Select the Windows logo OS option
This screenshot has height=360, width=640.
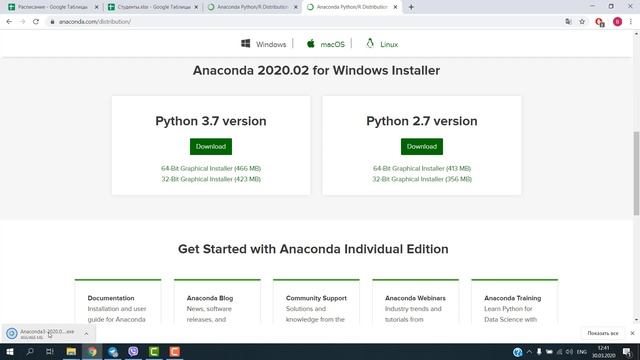coord(246,44)
